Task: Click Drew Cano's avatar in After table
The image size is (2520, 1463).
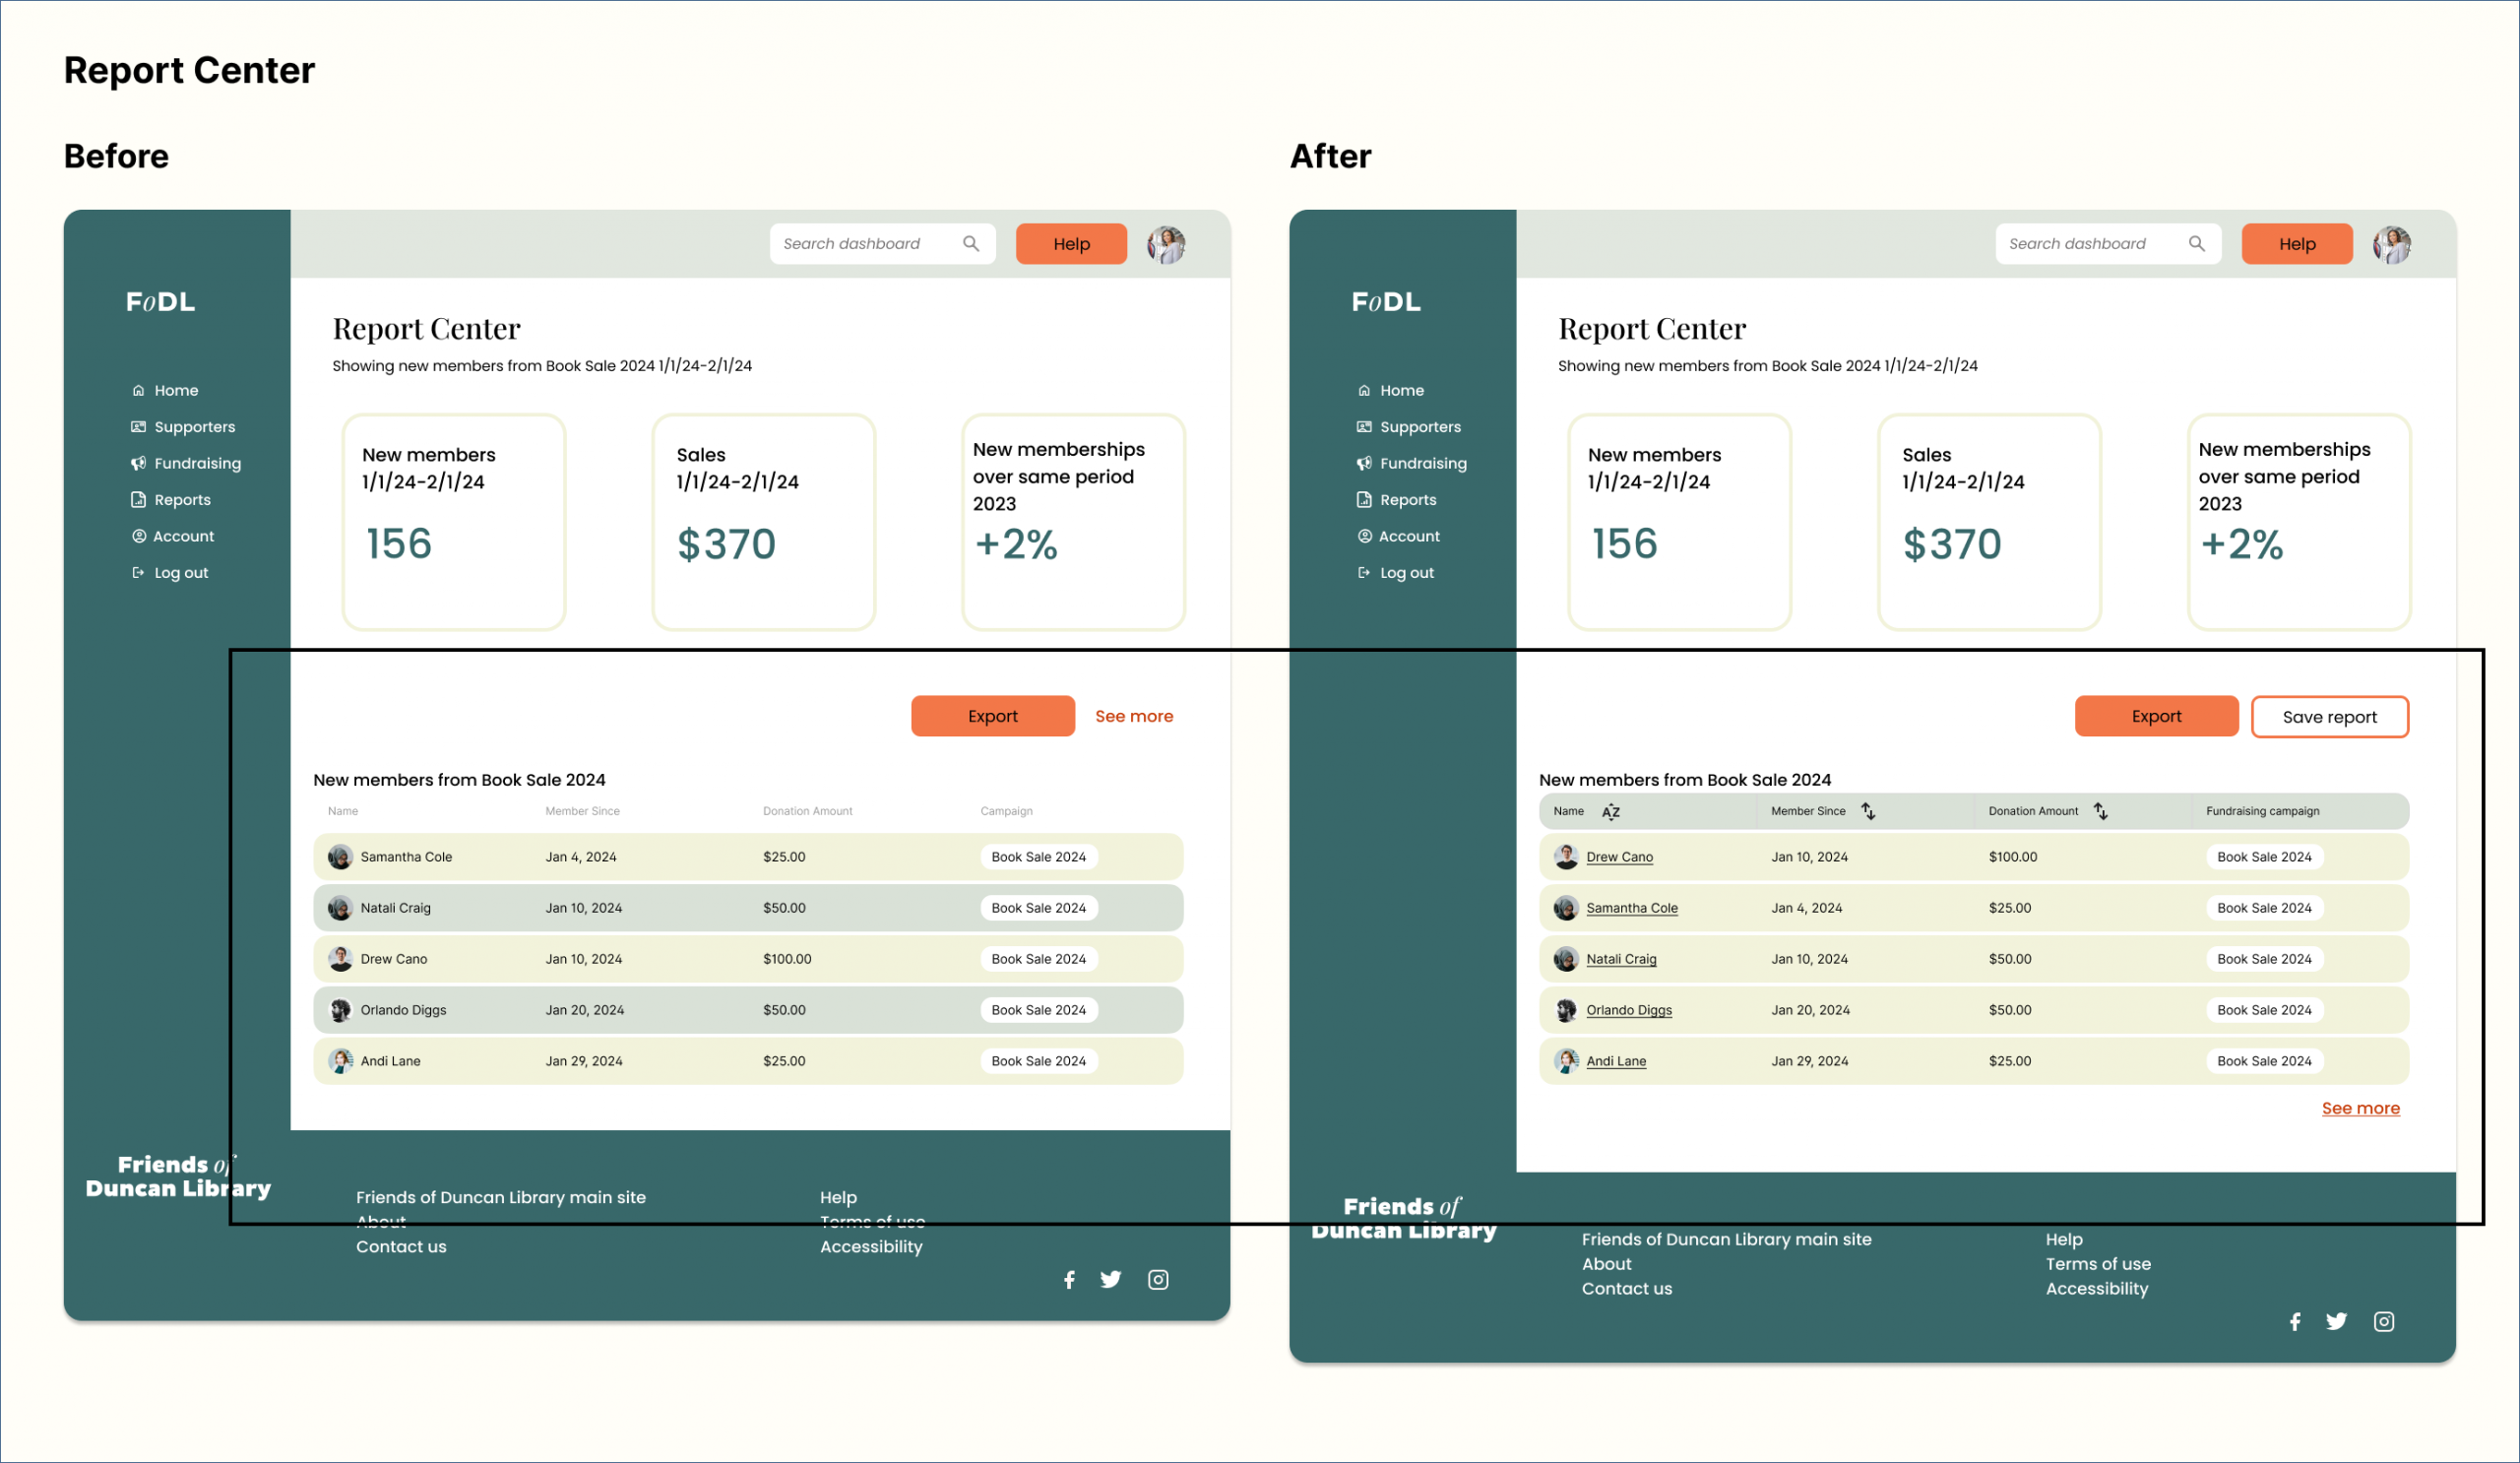Action: point(1566,857)
